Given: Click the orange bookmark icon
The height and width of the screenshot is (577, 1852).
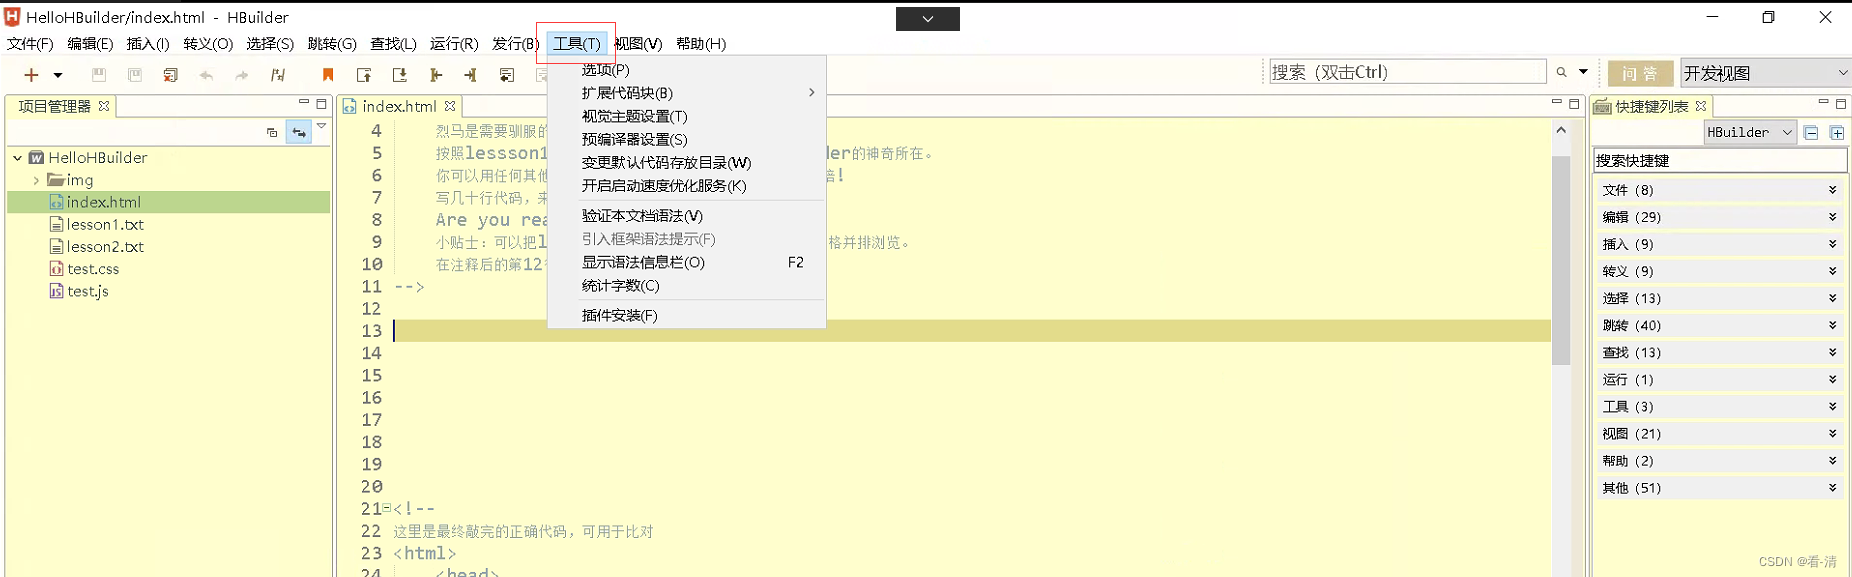Looking at the screenshot, I should click(327, 75).
